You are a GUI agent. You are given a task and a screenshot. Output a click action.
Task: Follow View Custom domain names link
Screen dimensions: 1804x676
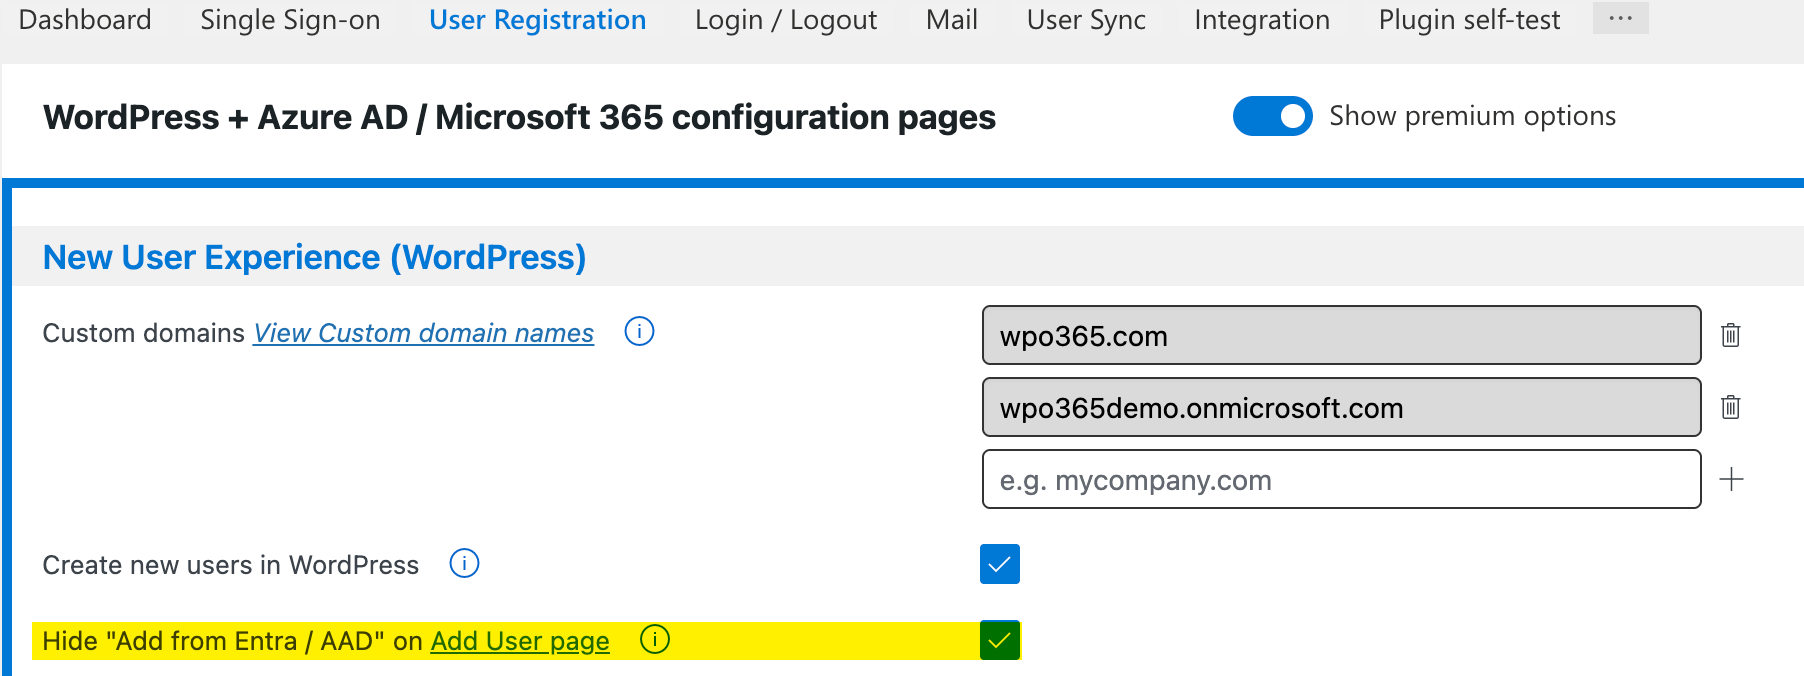click(x=423, y=333)
